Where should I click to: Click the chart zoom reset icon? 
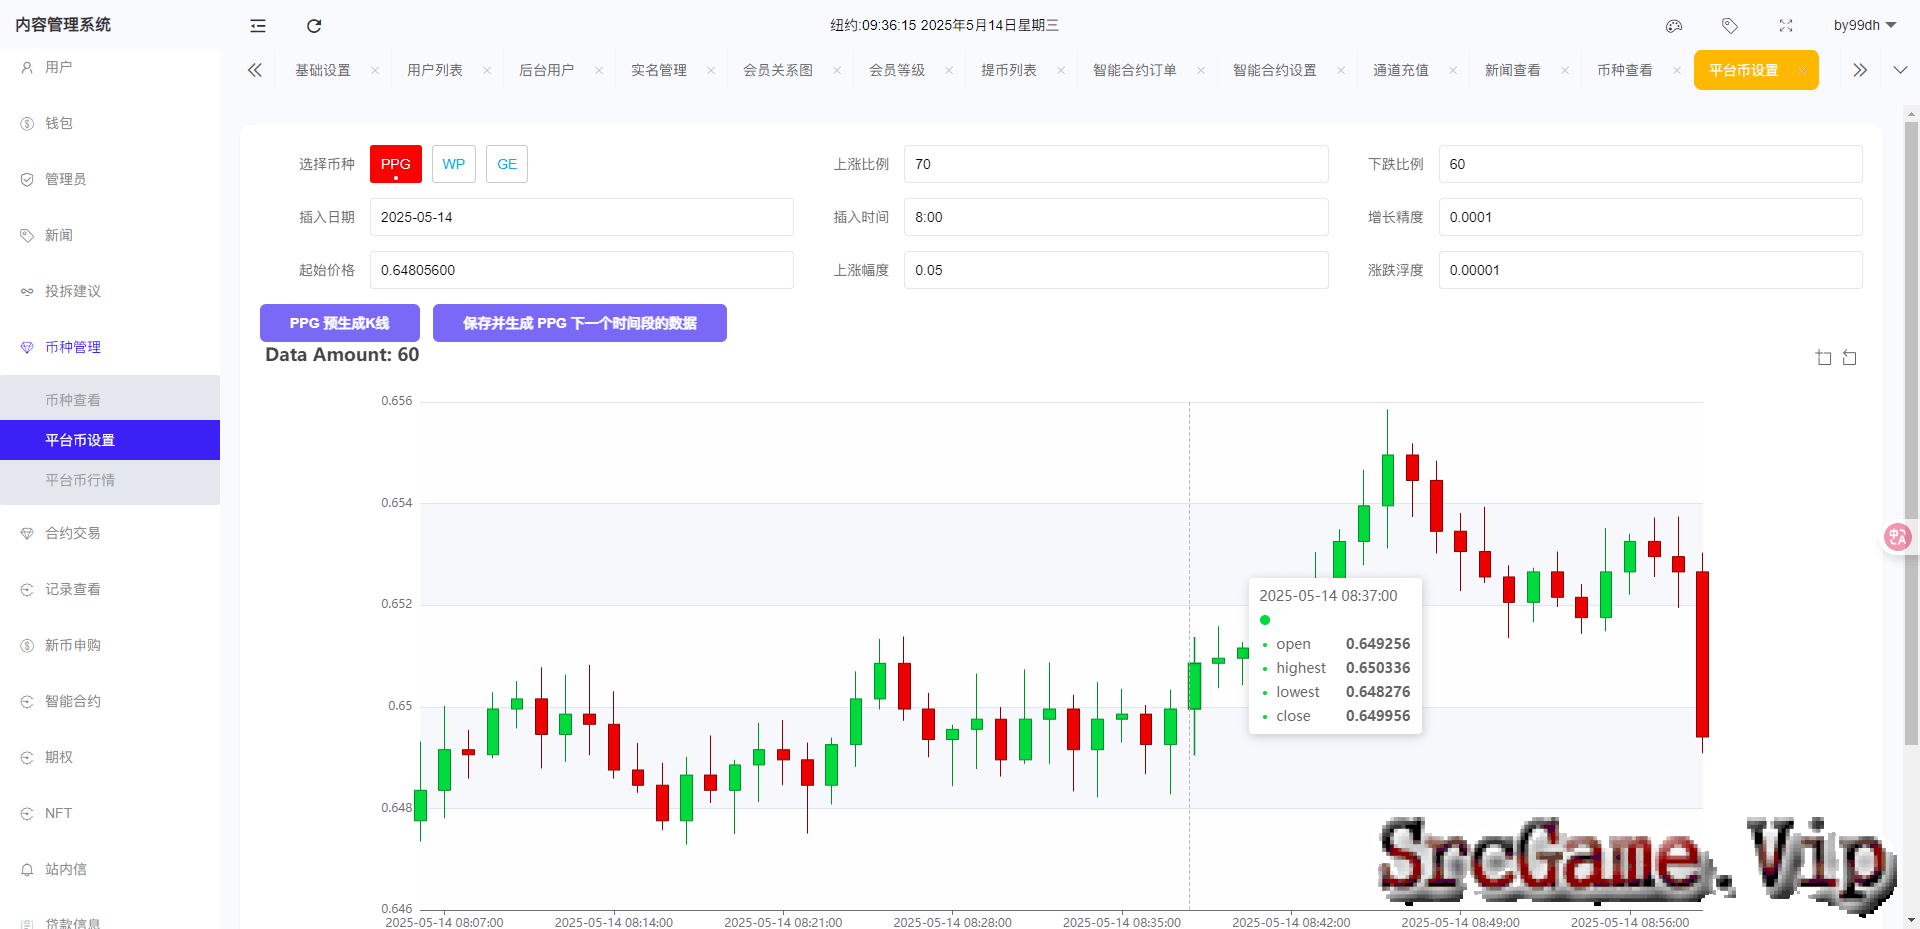pos(1850,358)
